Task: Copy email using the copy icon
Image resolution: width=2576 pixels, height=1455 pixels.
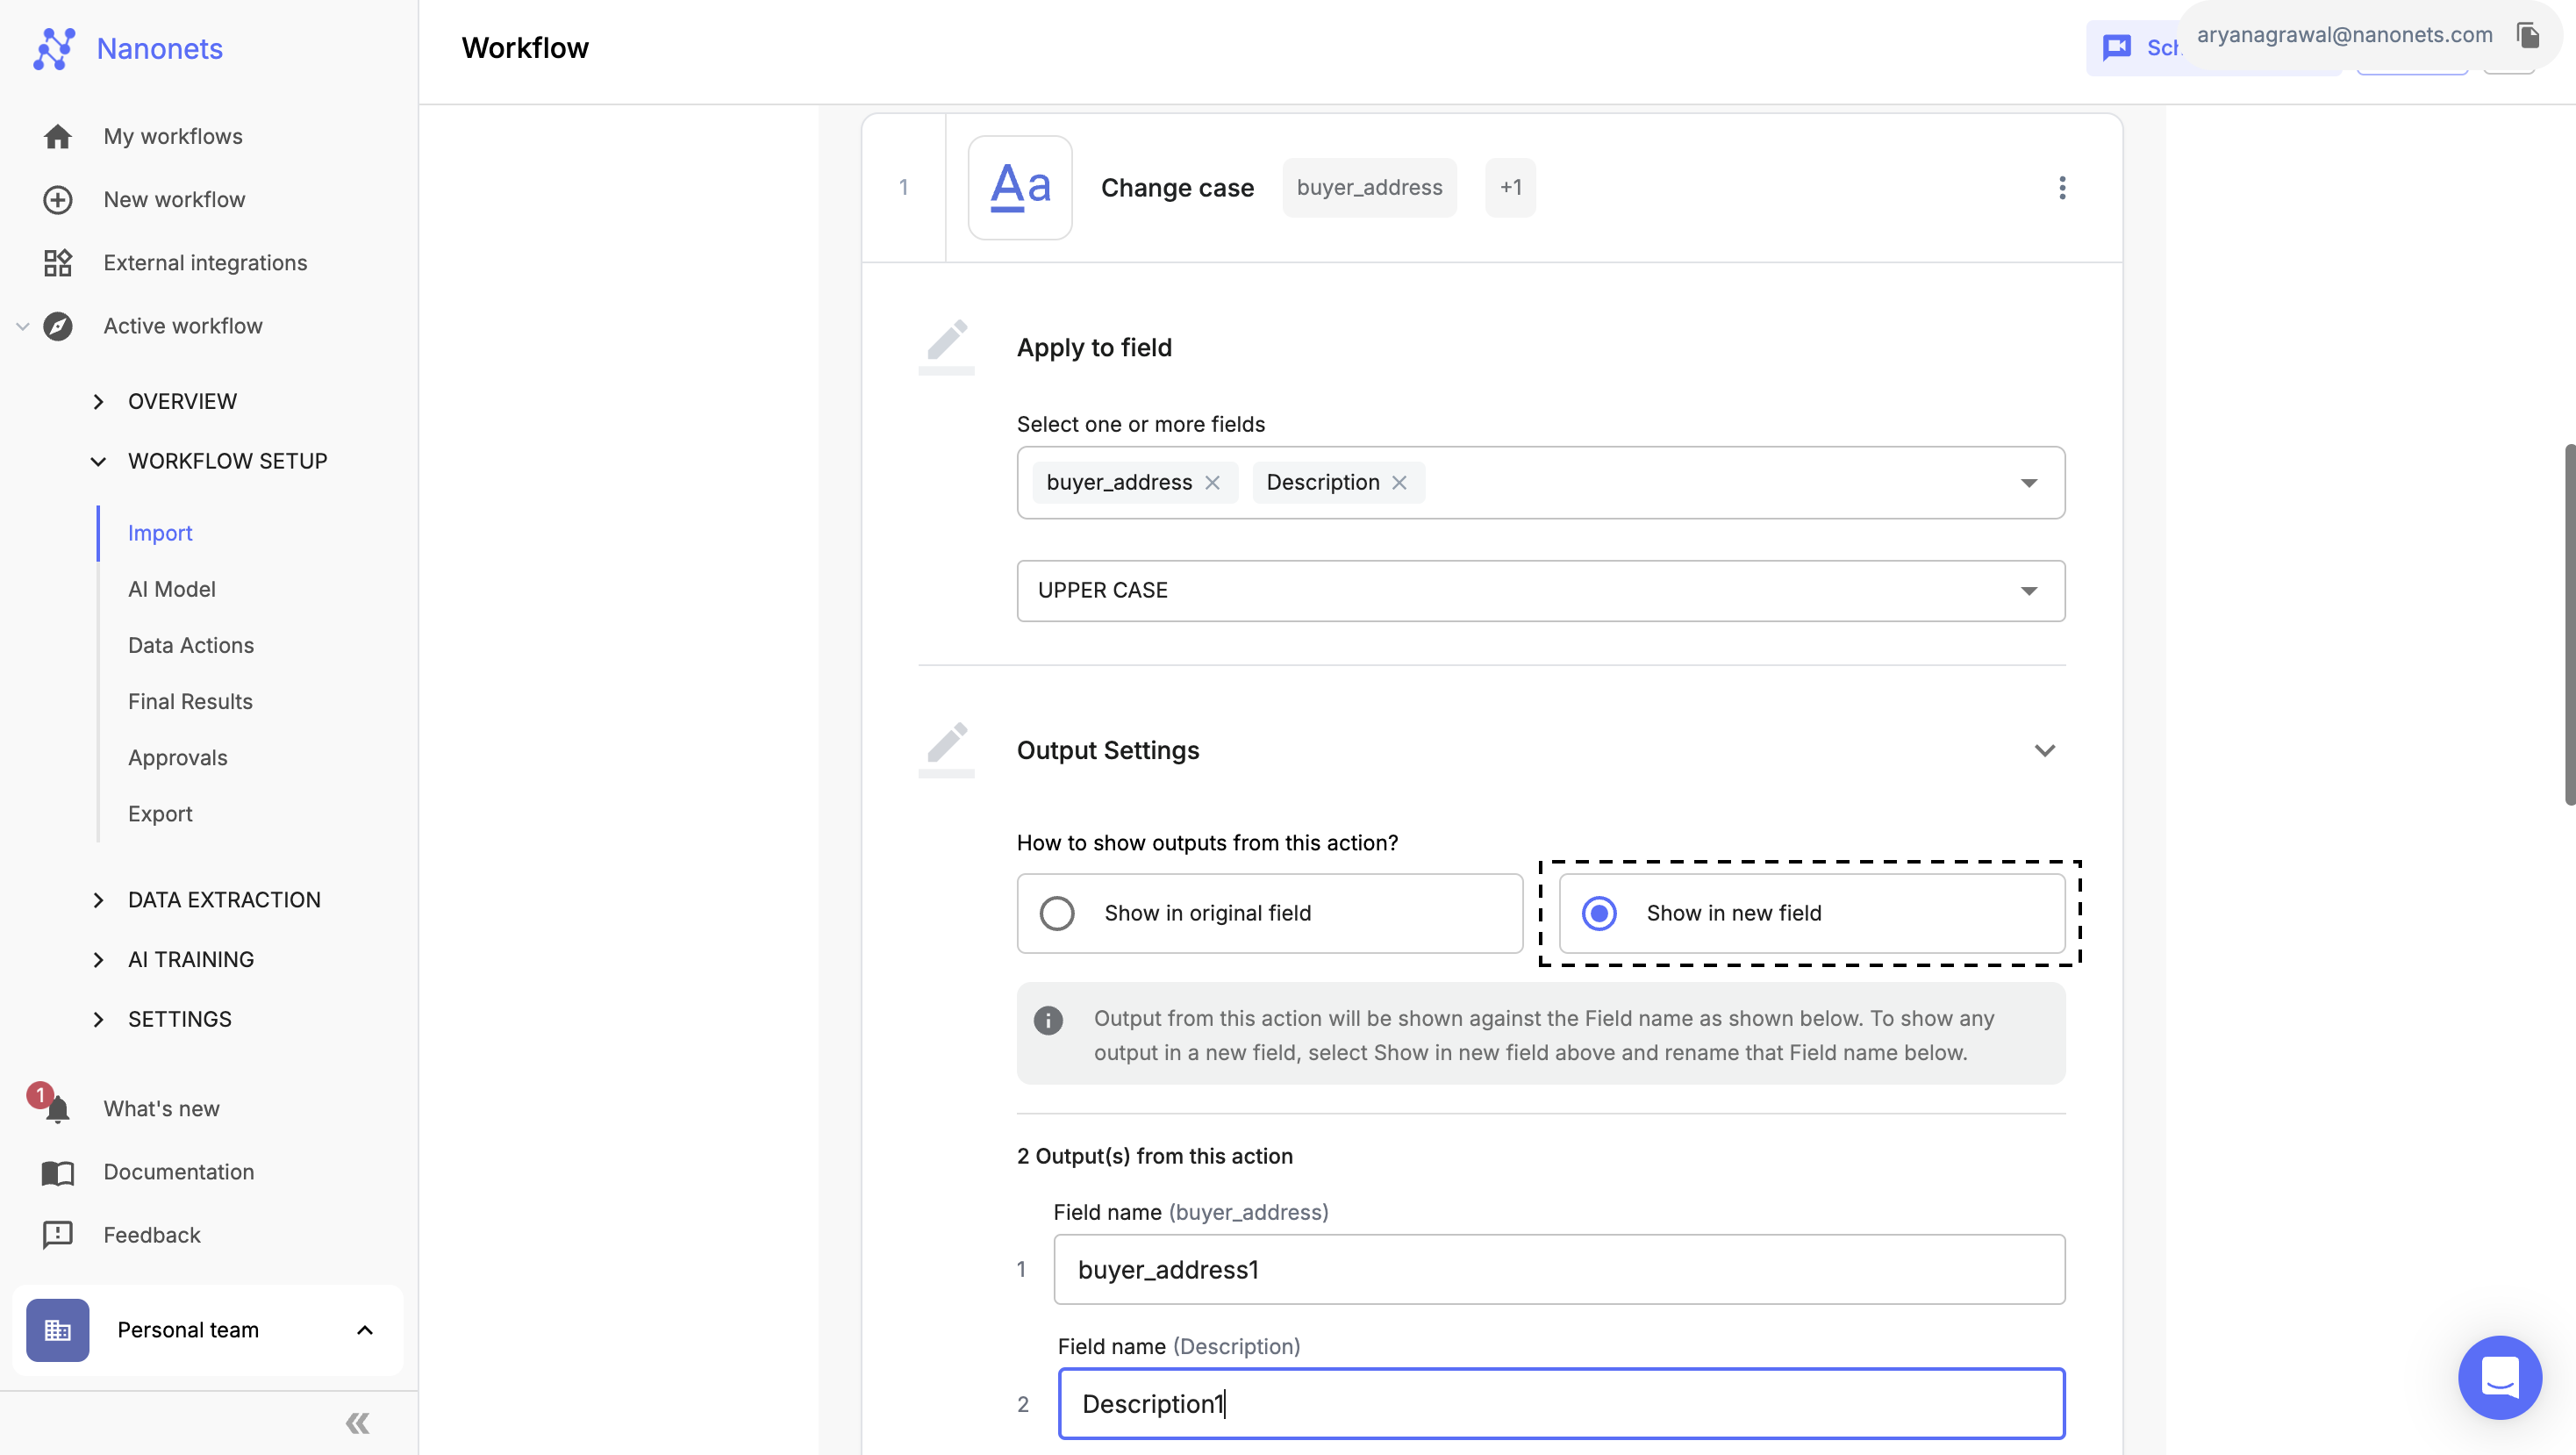Action: [x=2528, y=35]
